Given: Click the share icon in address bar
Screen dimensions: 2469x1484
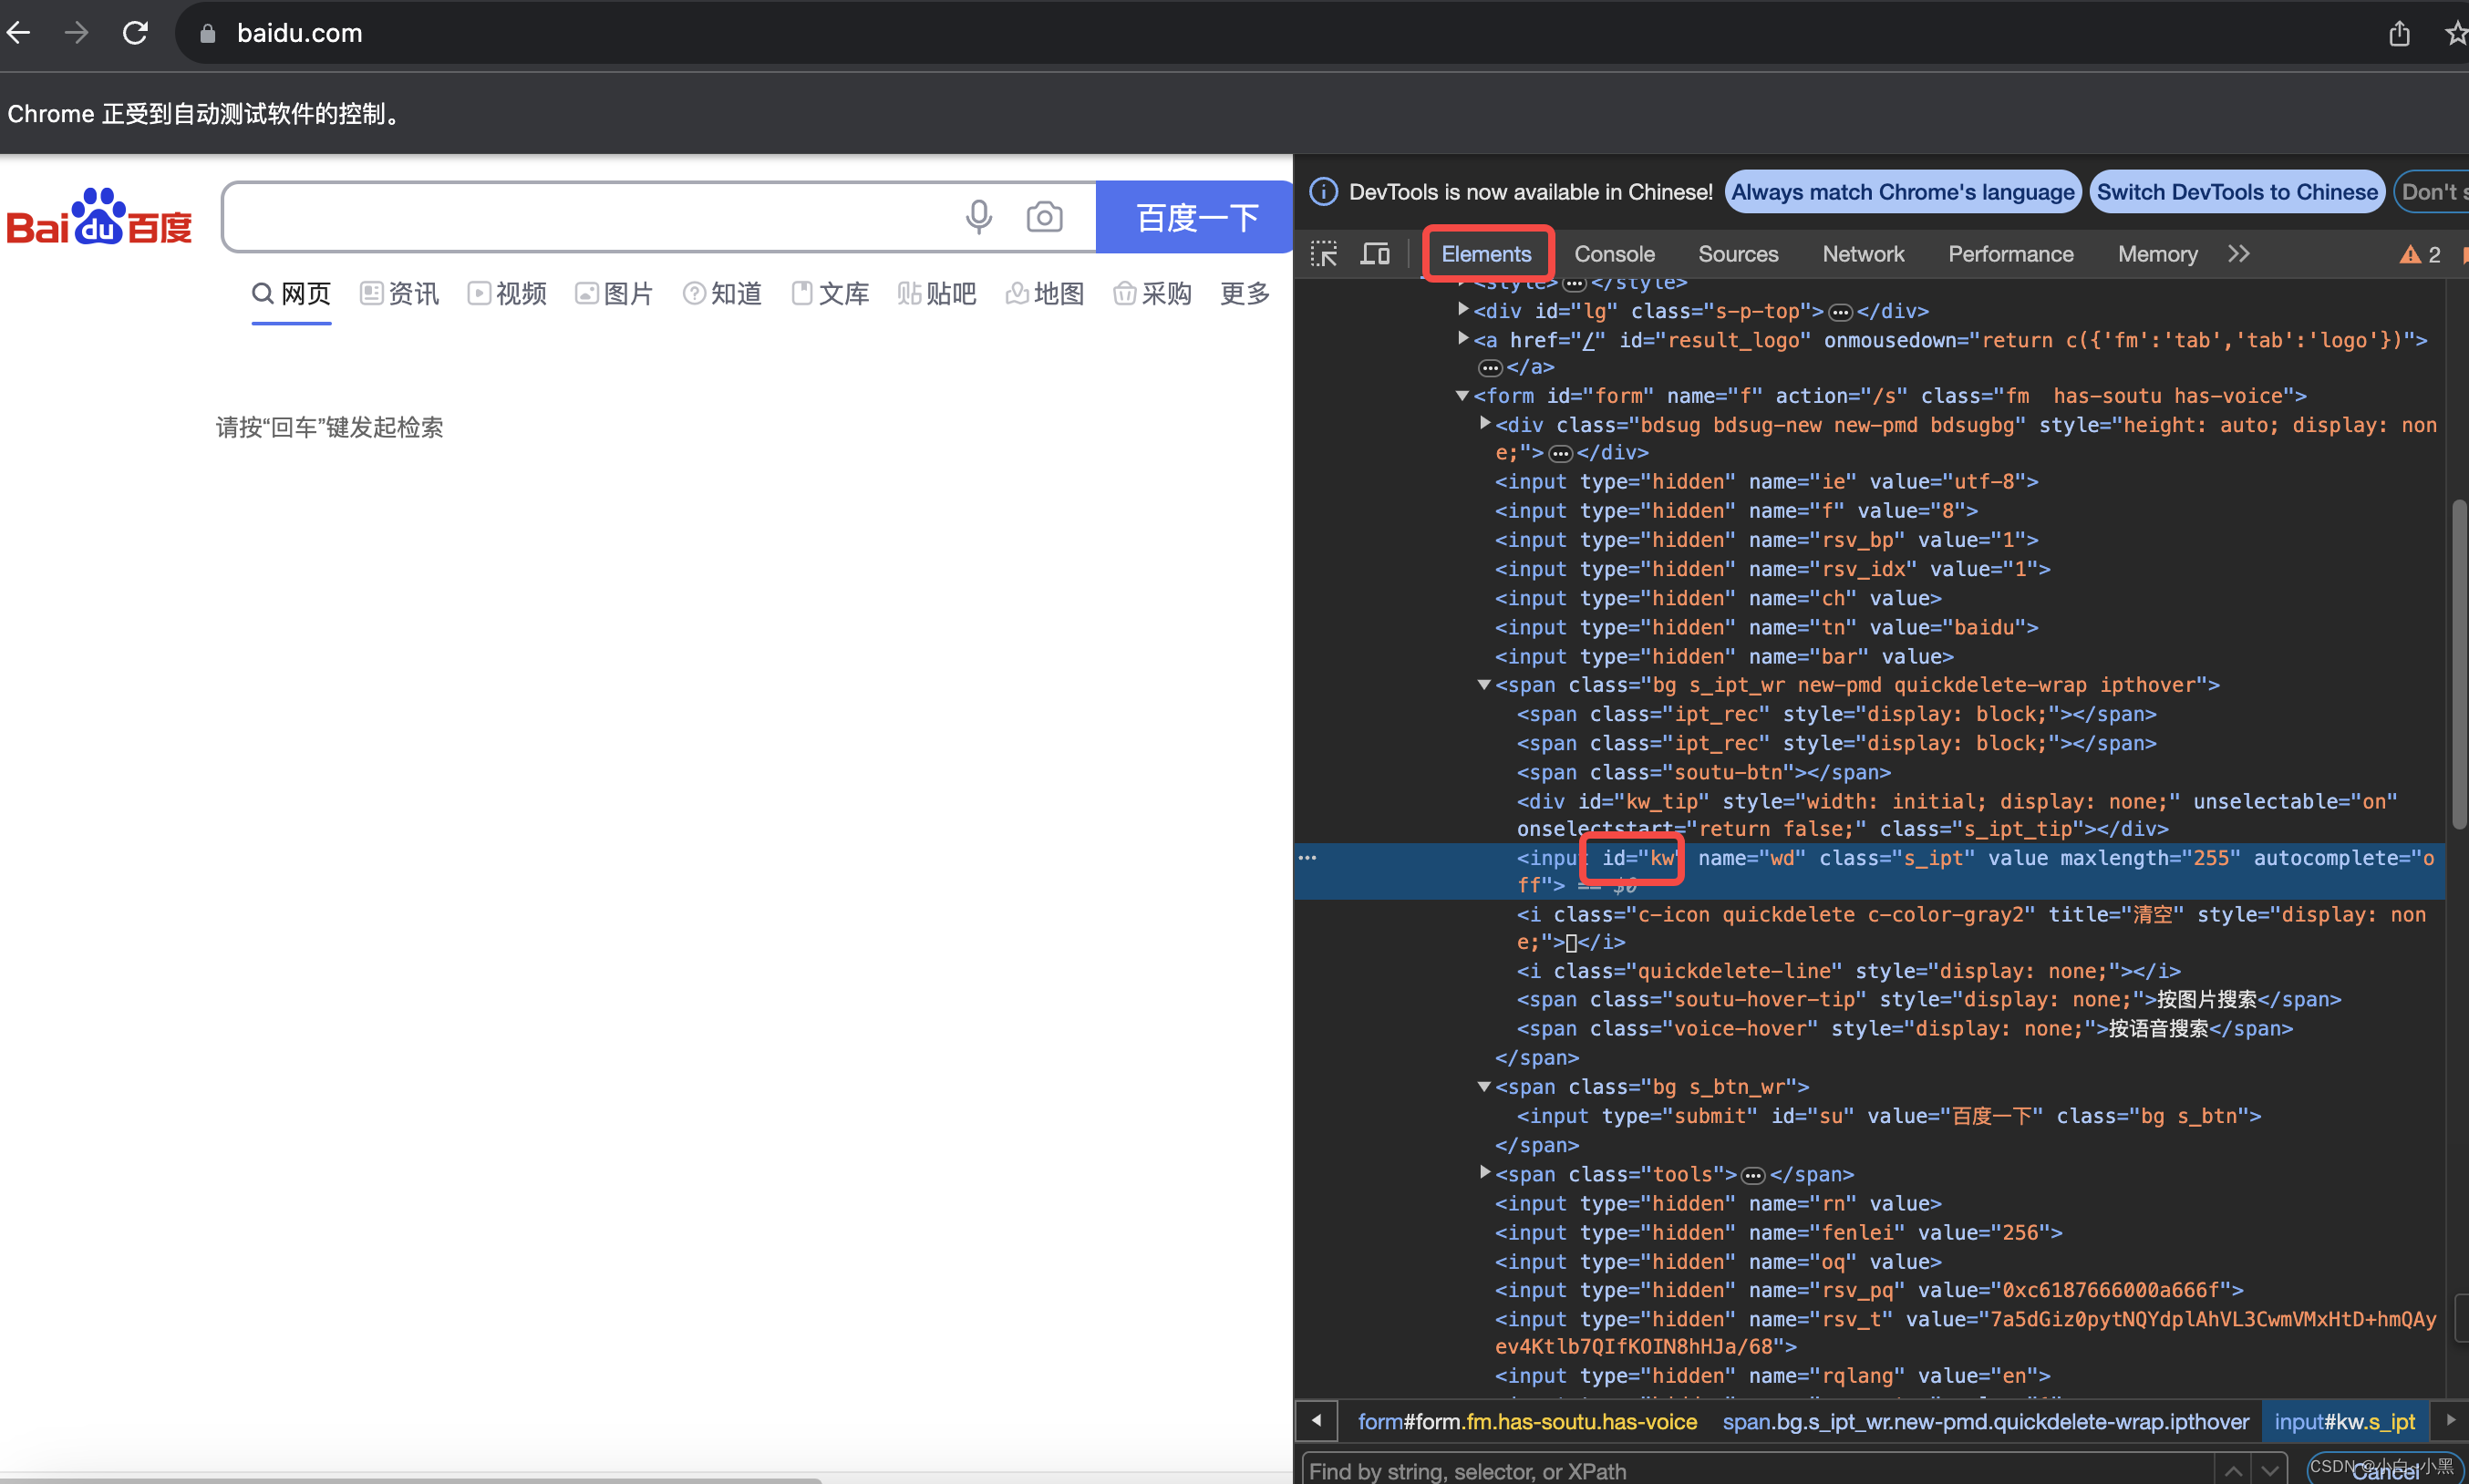Looking at the screenshot, I should coord(2399,33).
